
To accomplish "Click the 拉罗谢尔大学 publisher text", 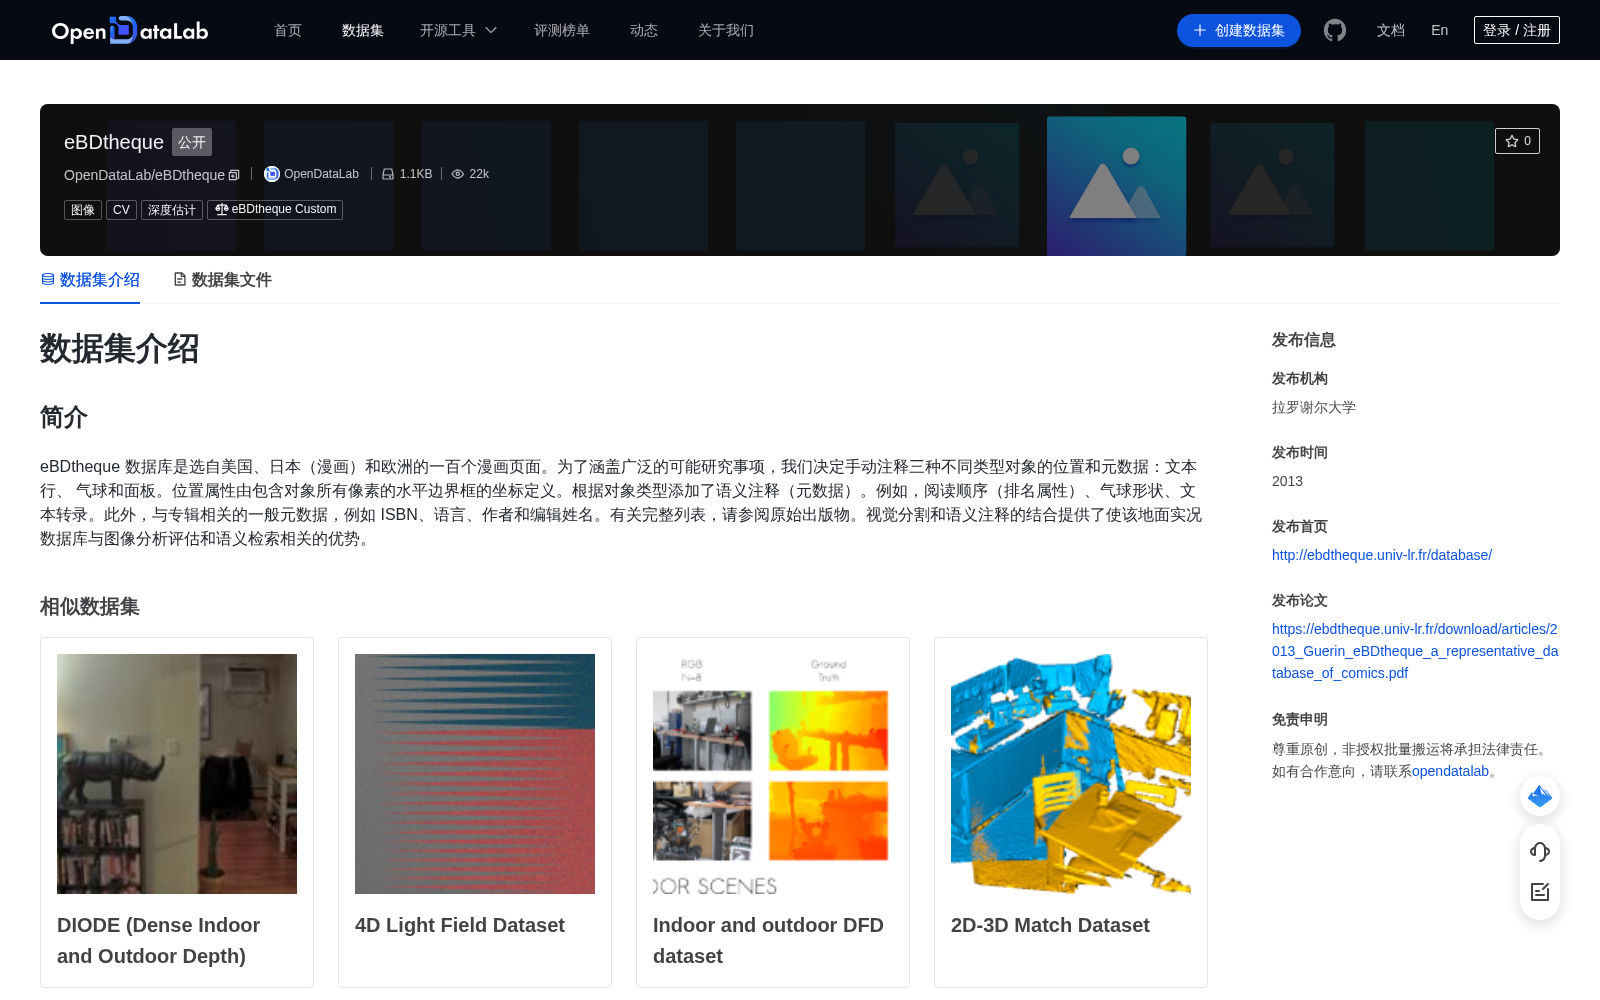I will (x=1314, y=407).
